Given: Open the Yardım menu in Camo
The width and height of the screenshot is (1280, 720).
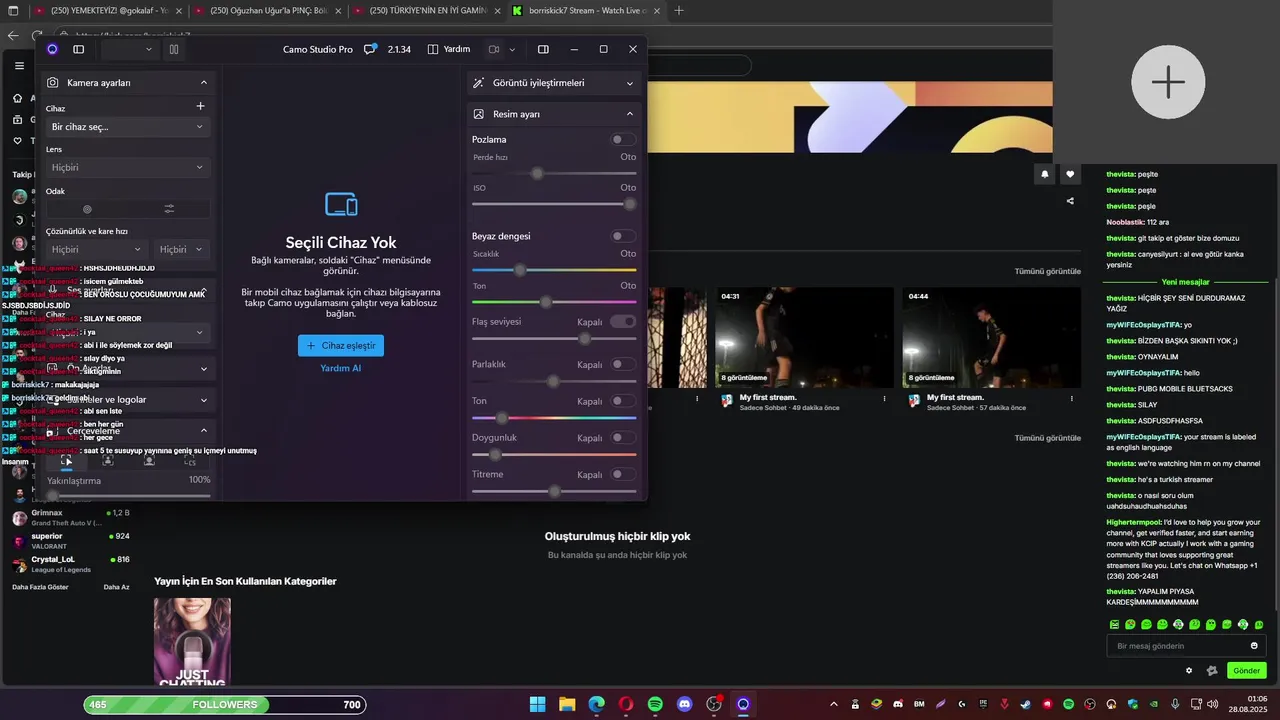Looking at the screenshot, I should (x=448, y=49).
